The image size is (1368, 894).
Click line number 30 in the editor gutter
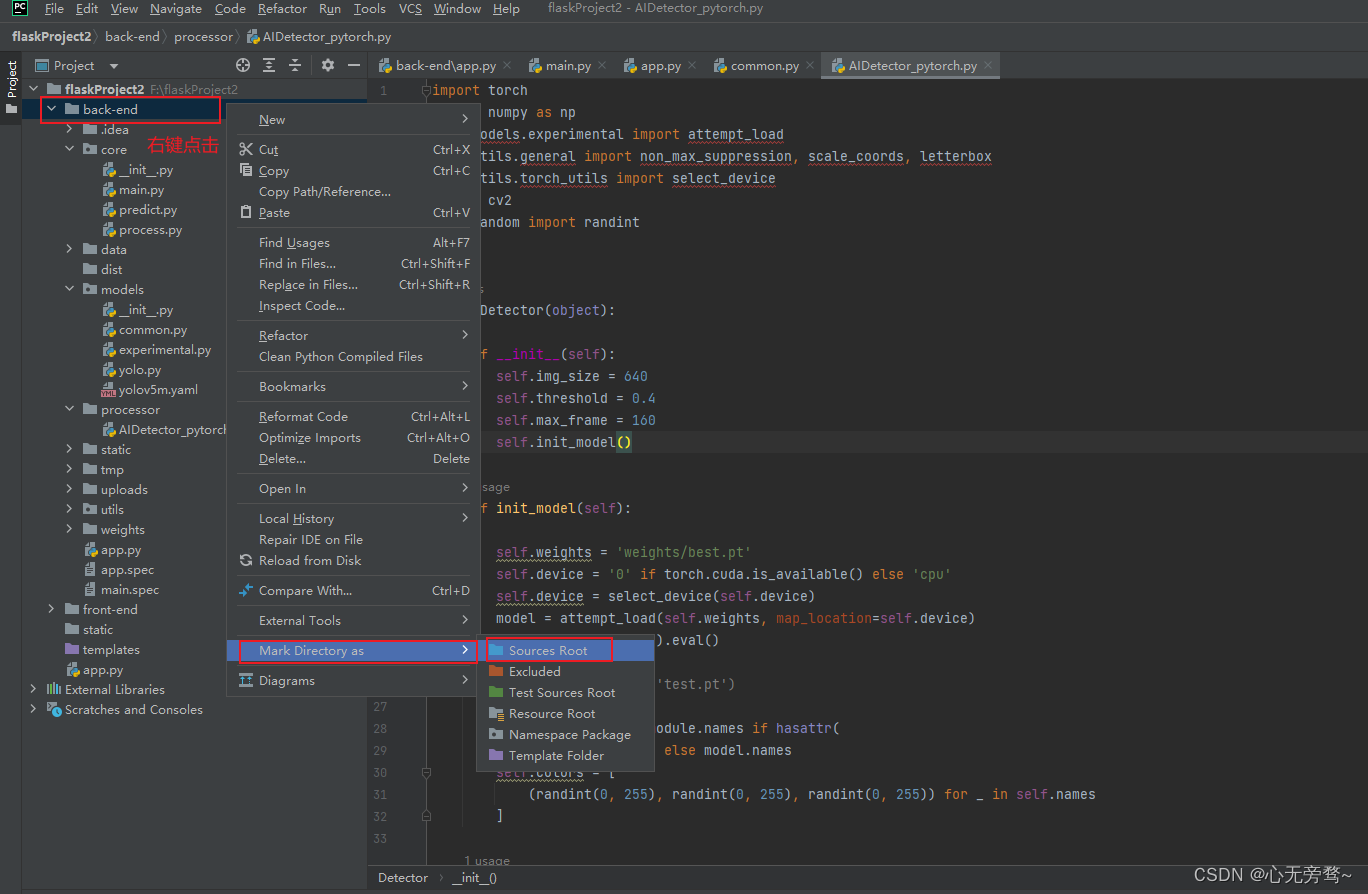coord(380,772)
